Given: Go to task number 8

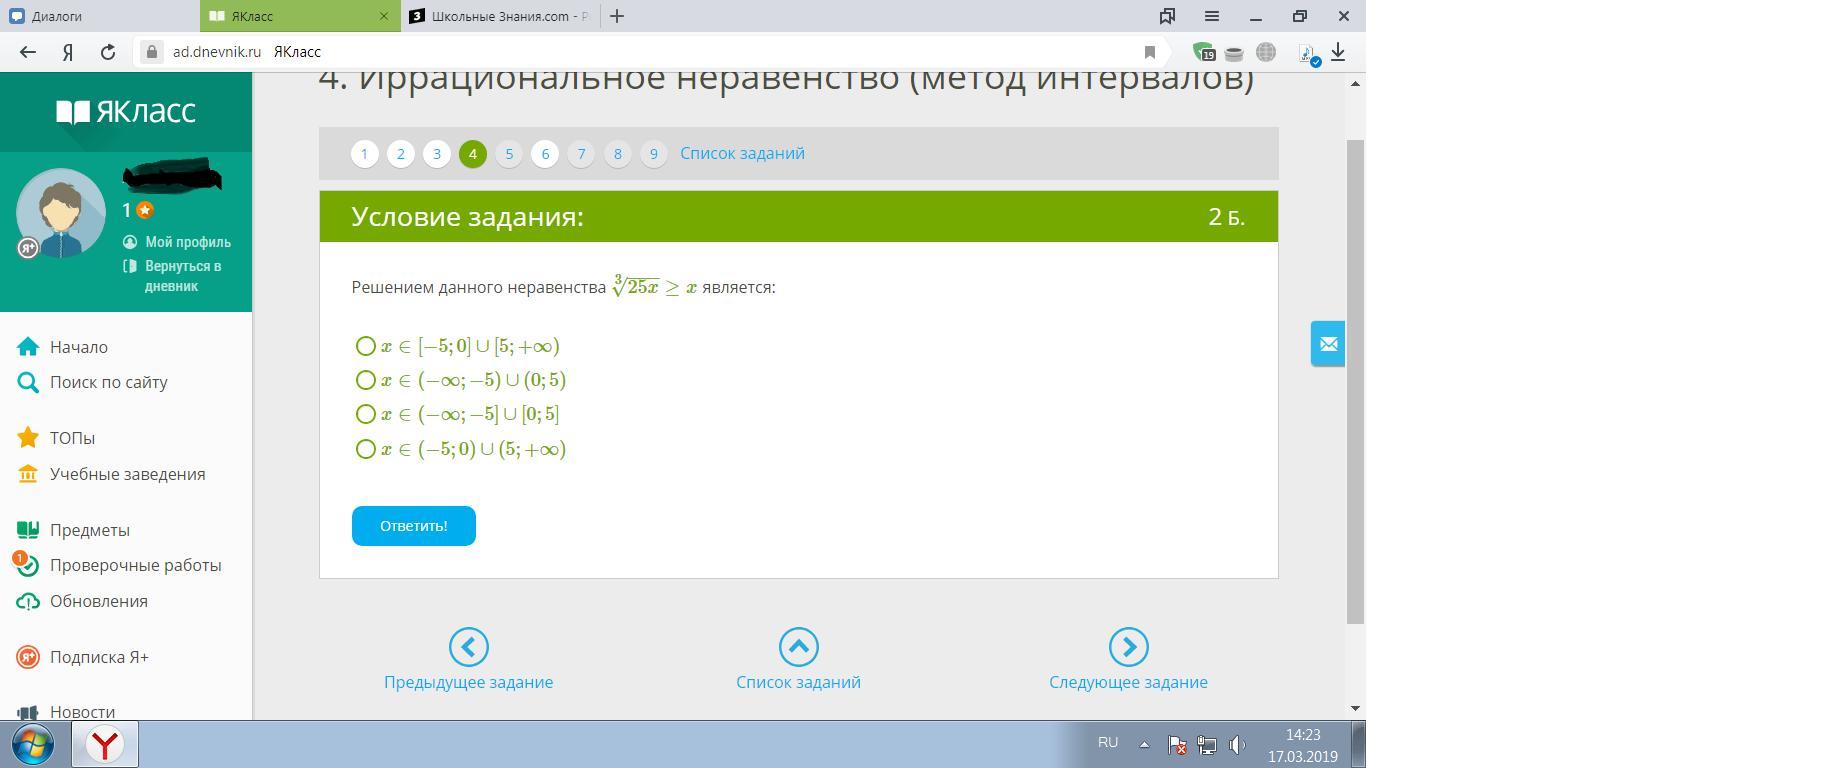Looking at the screenshot, I should pos(617,154).
